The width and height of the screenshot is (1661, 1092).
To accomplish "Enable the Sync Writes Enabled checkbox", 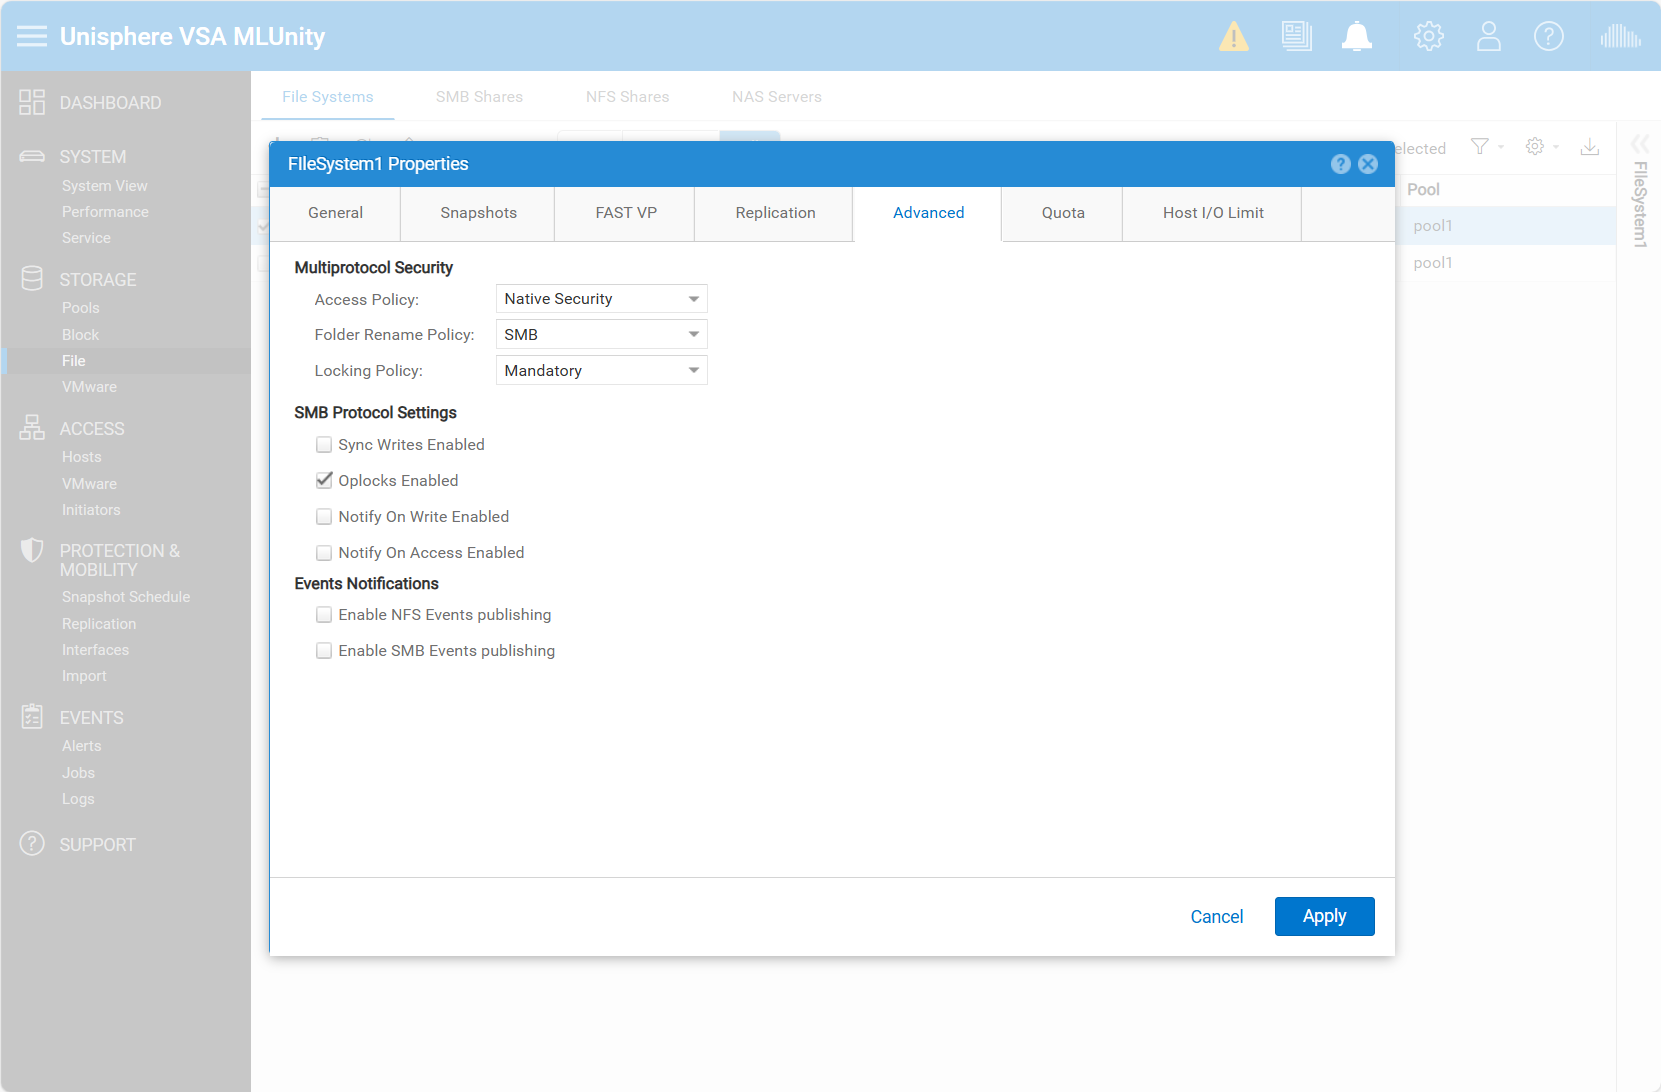I will [324, 445].
